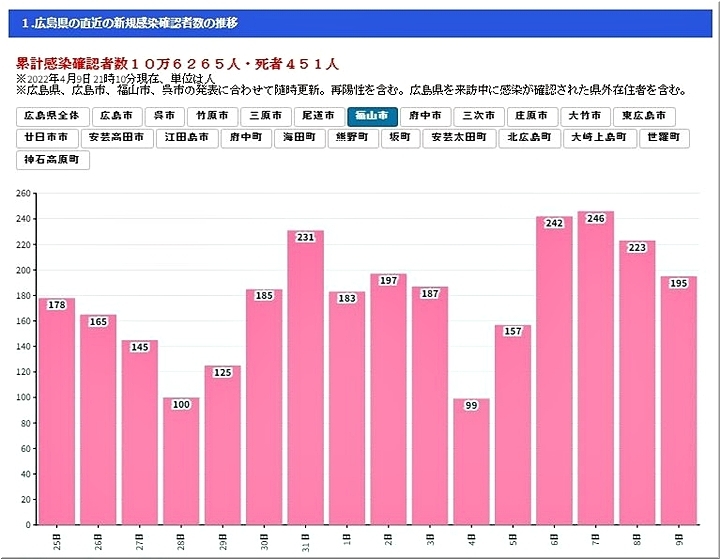Click the 三原市 button

[267, 116]
